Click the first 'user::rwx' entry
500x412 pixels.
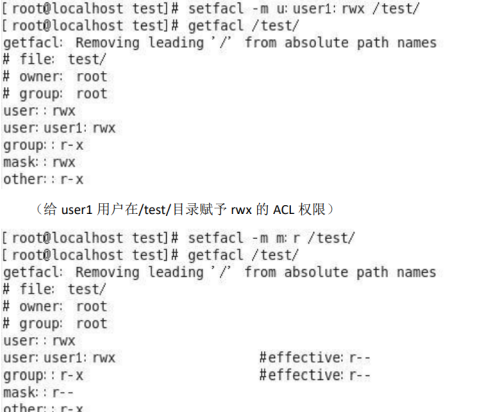[x=39, y=111]
